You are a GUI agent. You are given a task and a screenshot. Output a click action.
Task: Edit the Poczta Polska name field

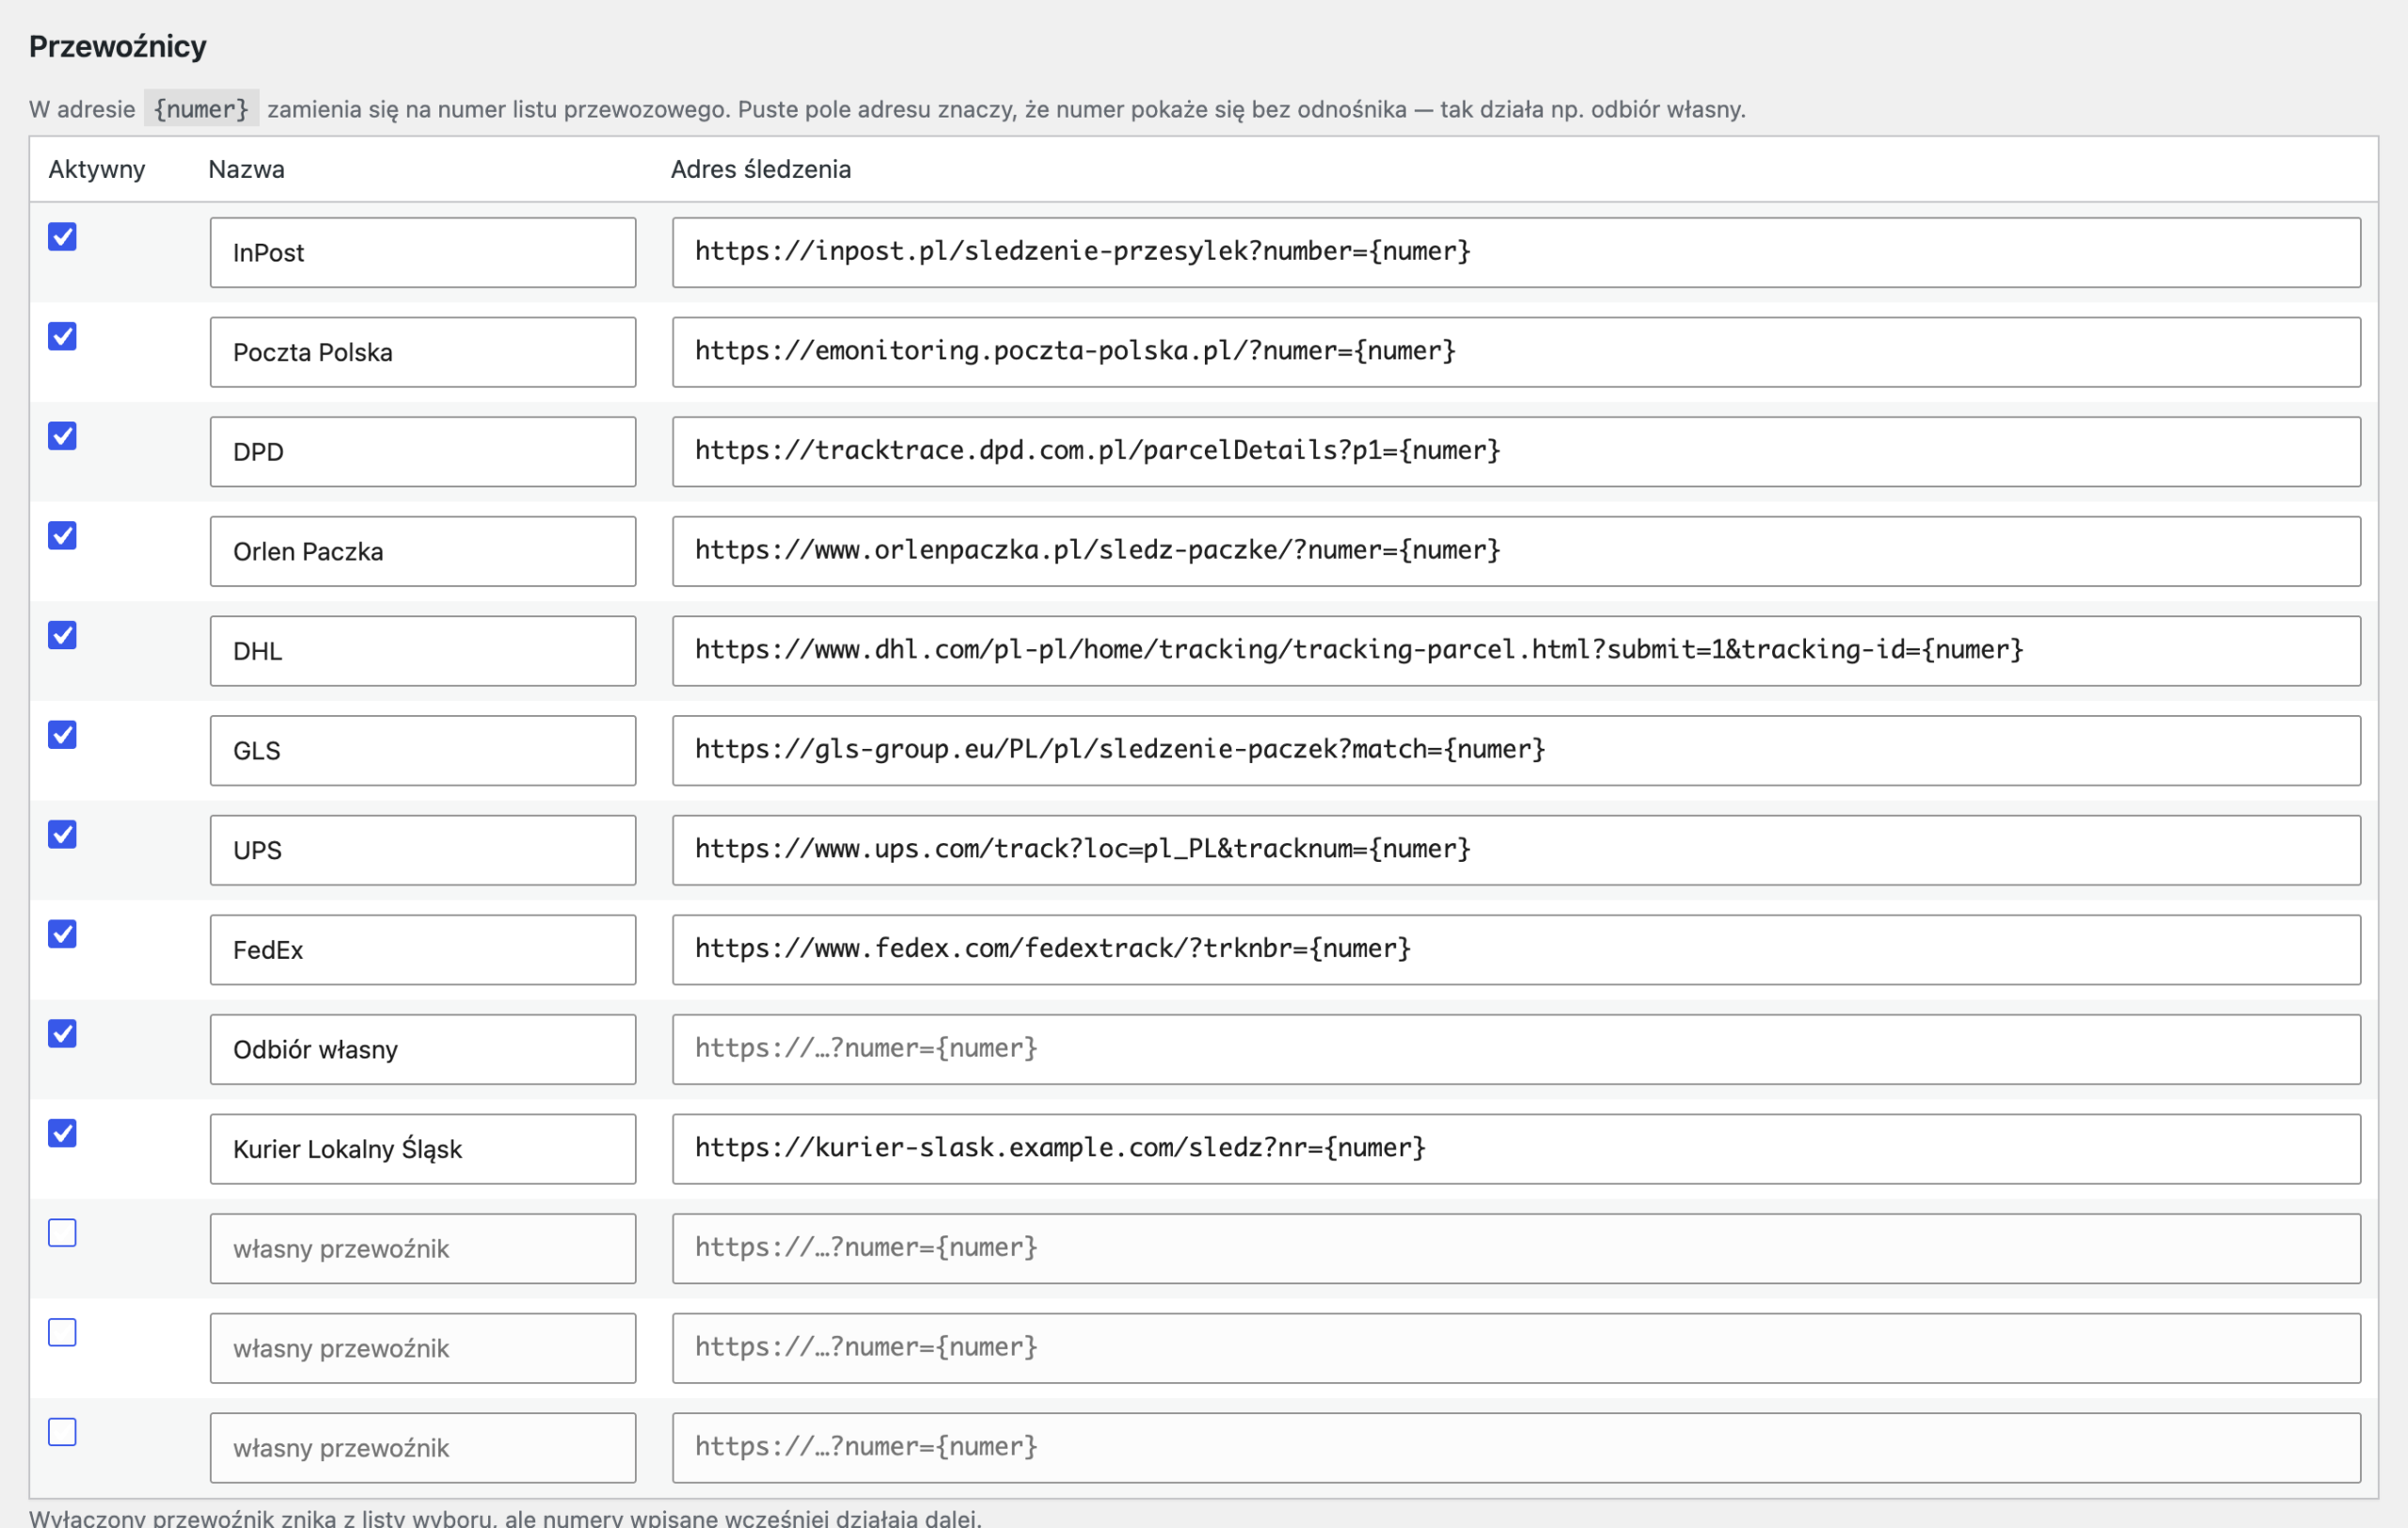pos(423,353)
